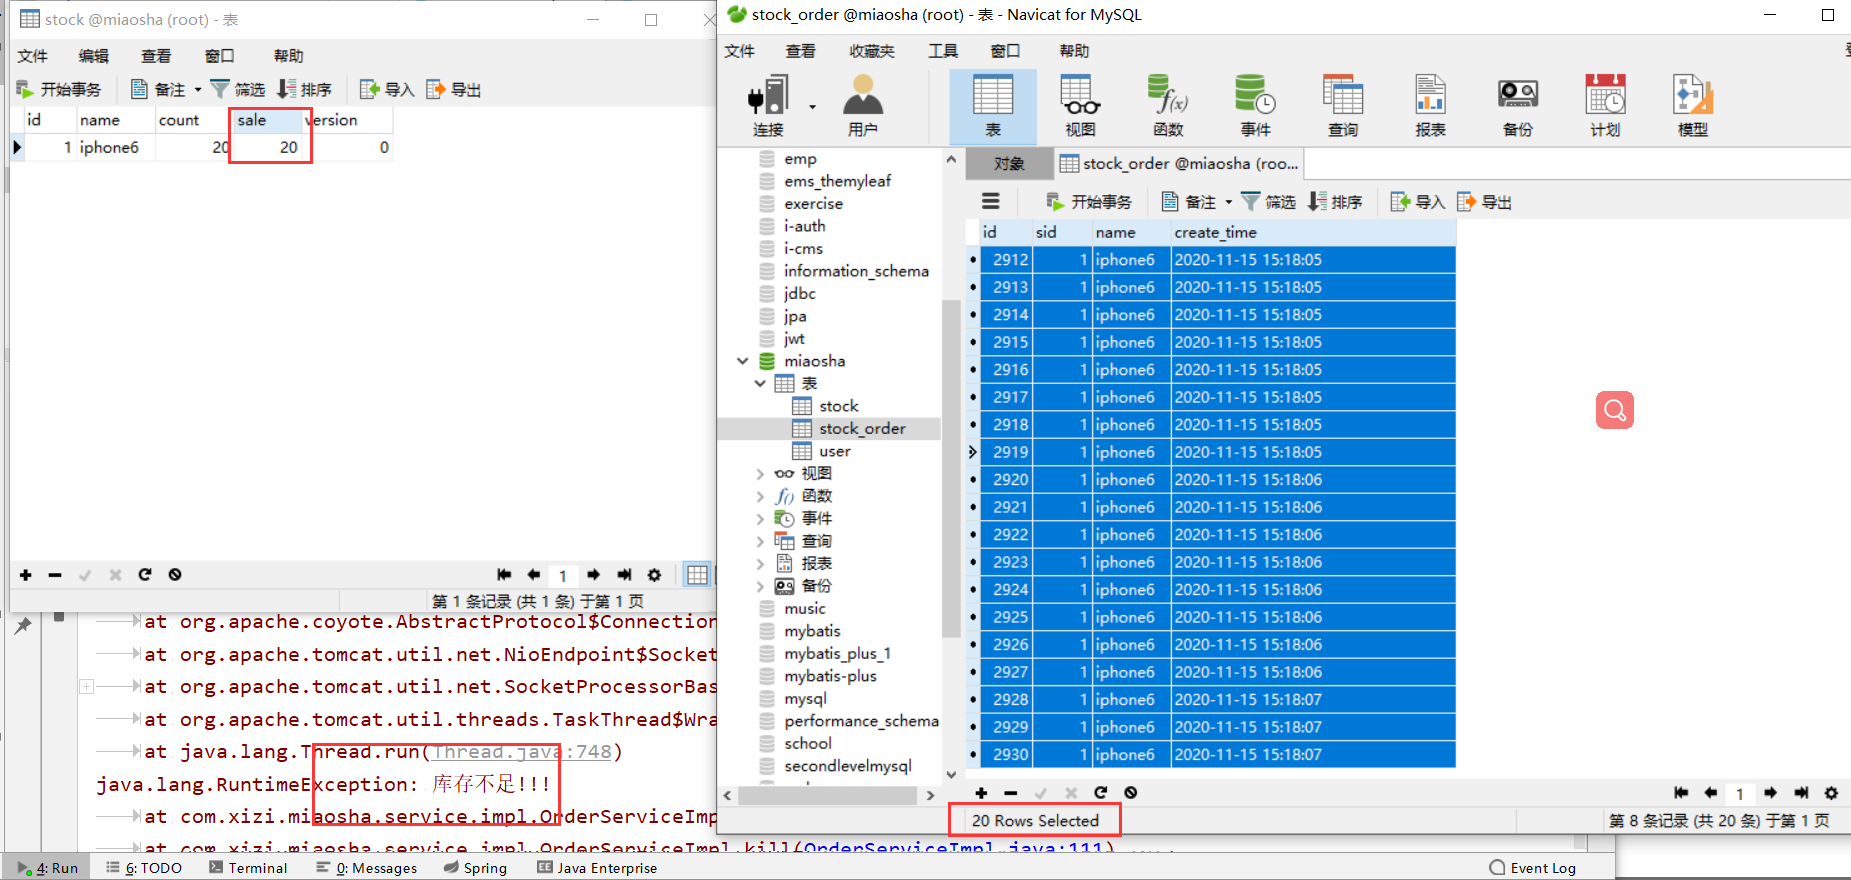Image resolution: width=1851 pixels, height=880 pixels.
Task: Open the 事件 events toolbar icon
Action: click(1255, 107)
